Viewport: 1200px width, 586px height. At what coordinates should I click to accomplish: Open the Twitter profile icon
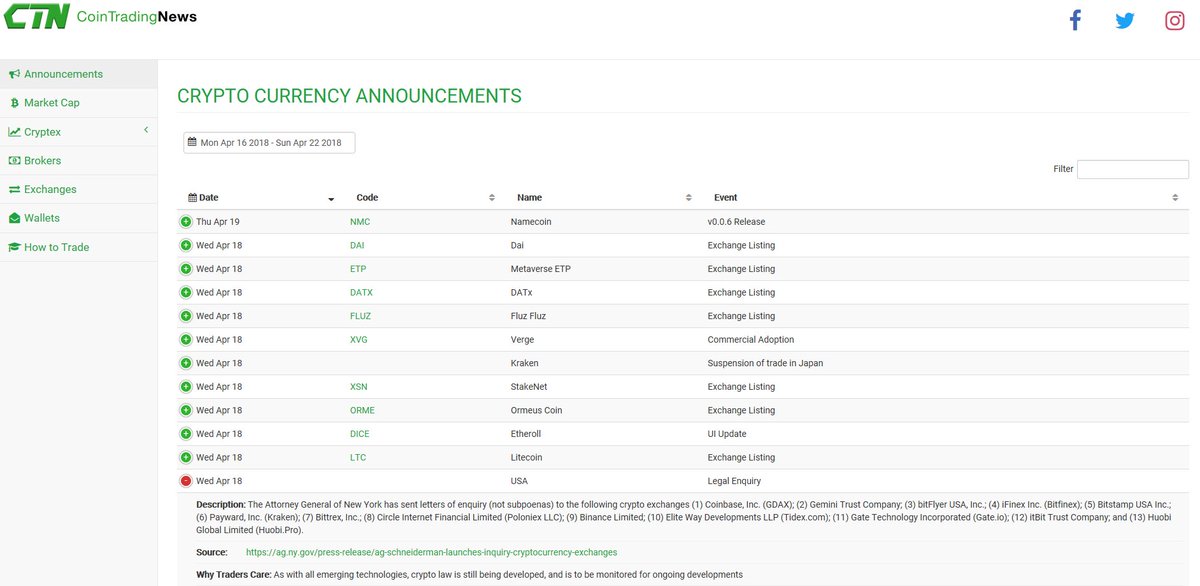1125,20
